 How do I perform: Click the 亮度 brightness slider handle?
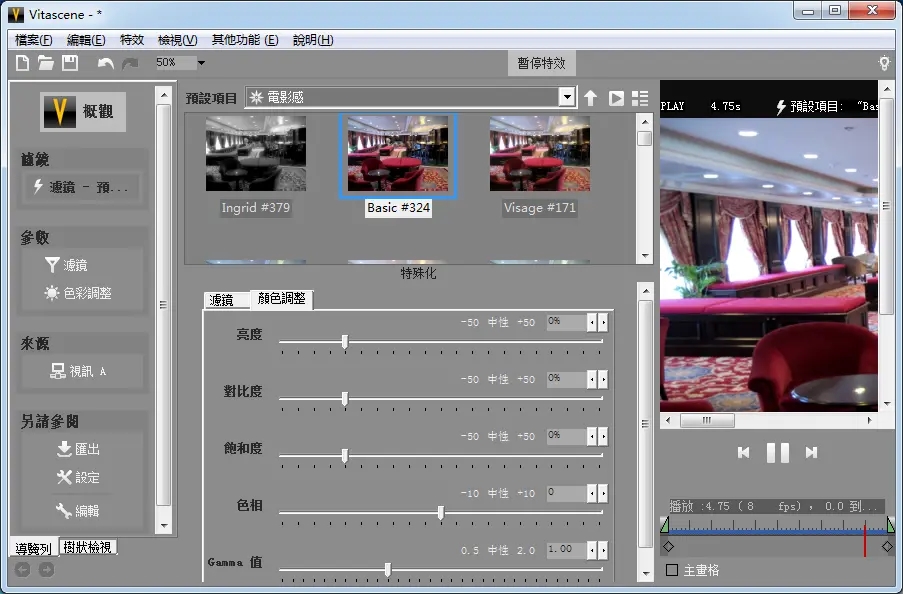coord(345,342)
